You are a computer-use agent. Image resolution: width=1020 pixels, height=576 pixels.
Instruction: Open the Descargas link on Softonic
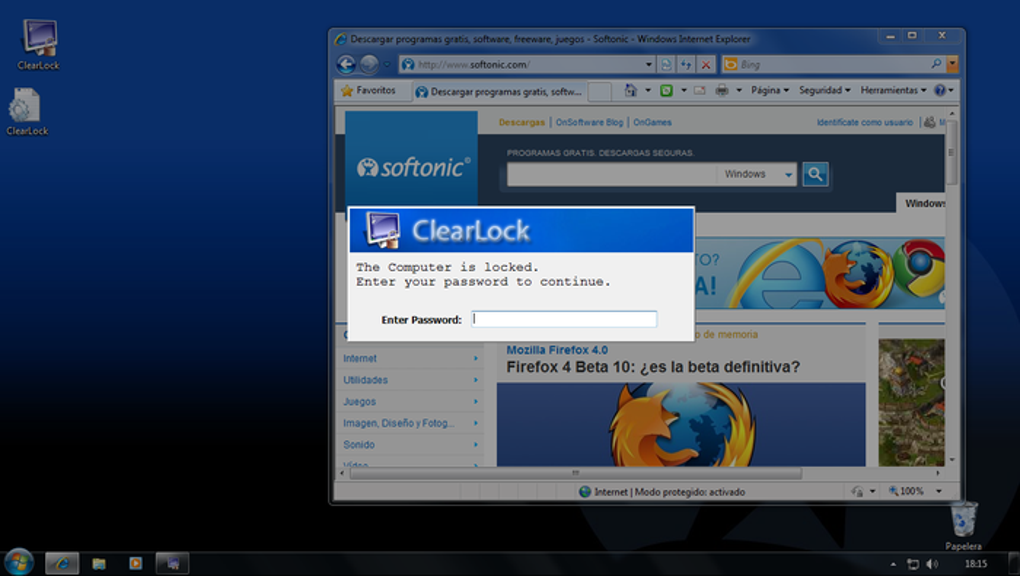[x=522, y=122]
